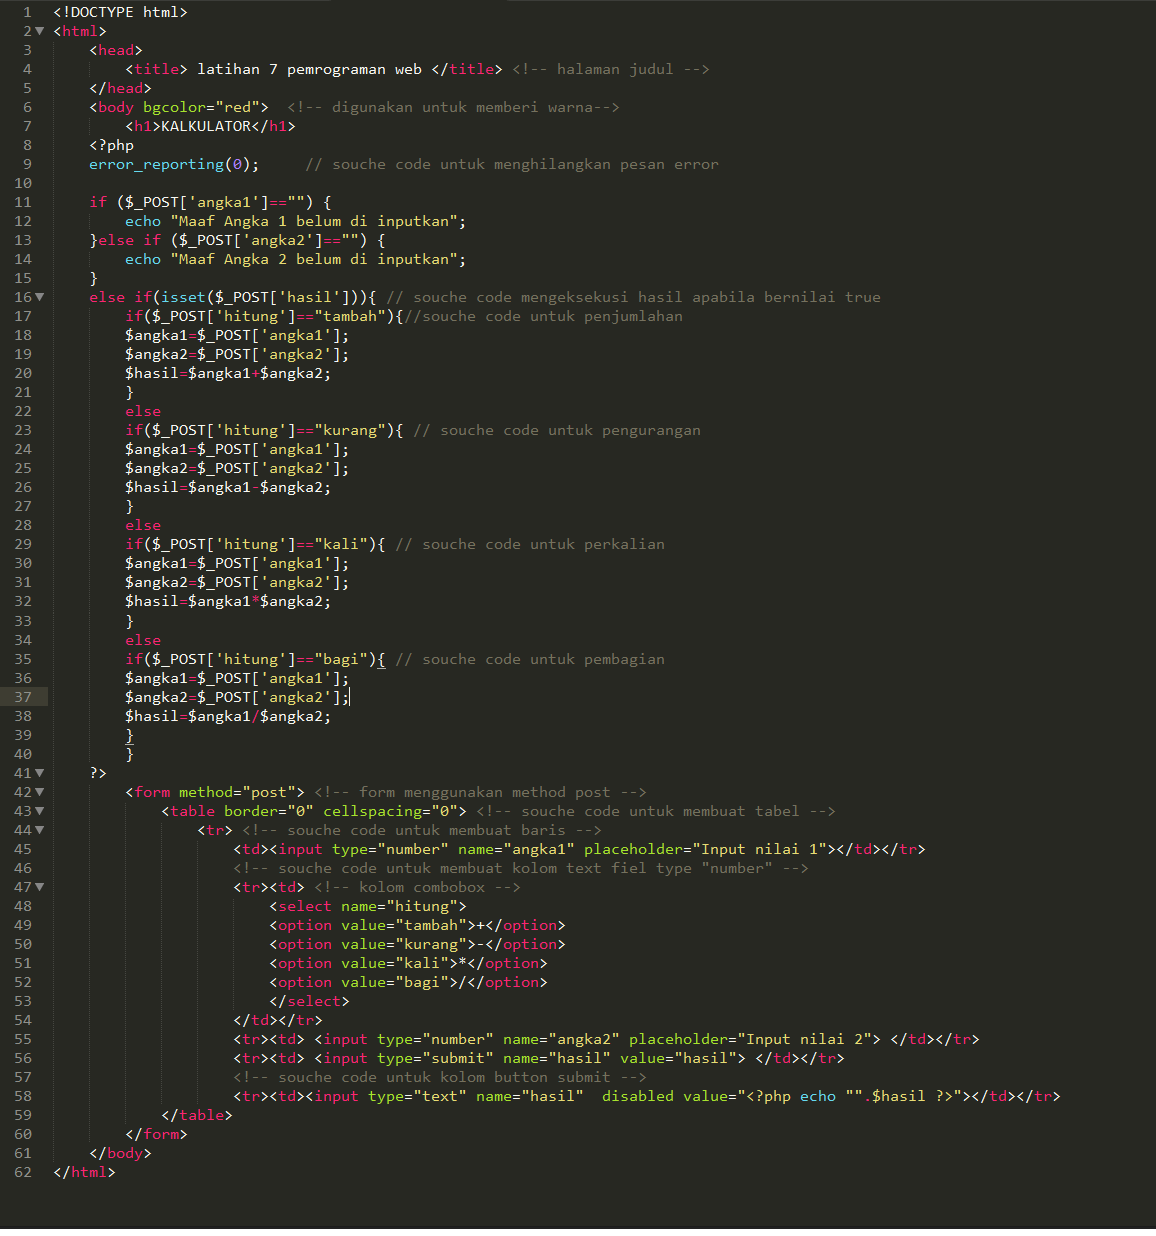Click the option value="bagi" line
Viewport: 1156px width, 1236px height.
pos(408,982)
